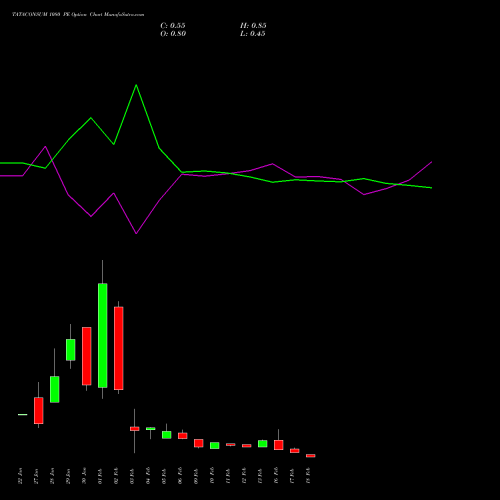Click the green candle for 28 Jan
The height and width of the screenshot is (500, 500).
[x=55, y=389]
